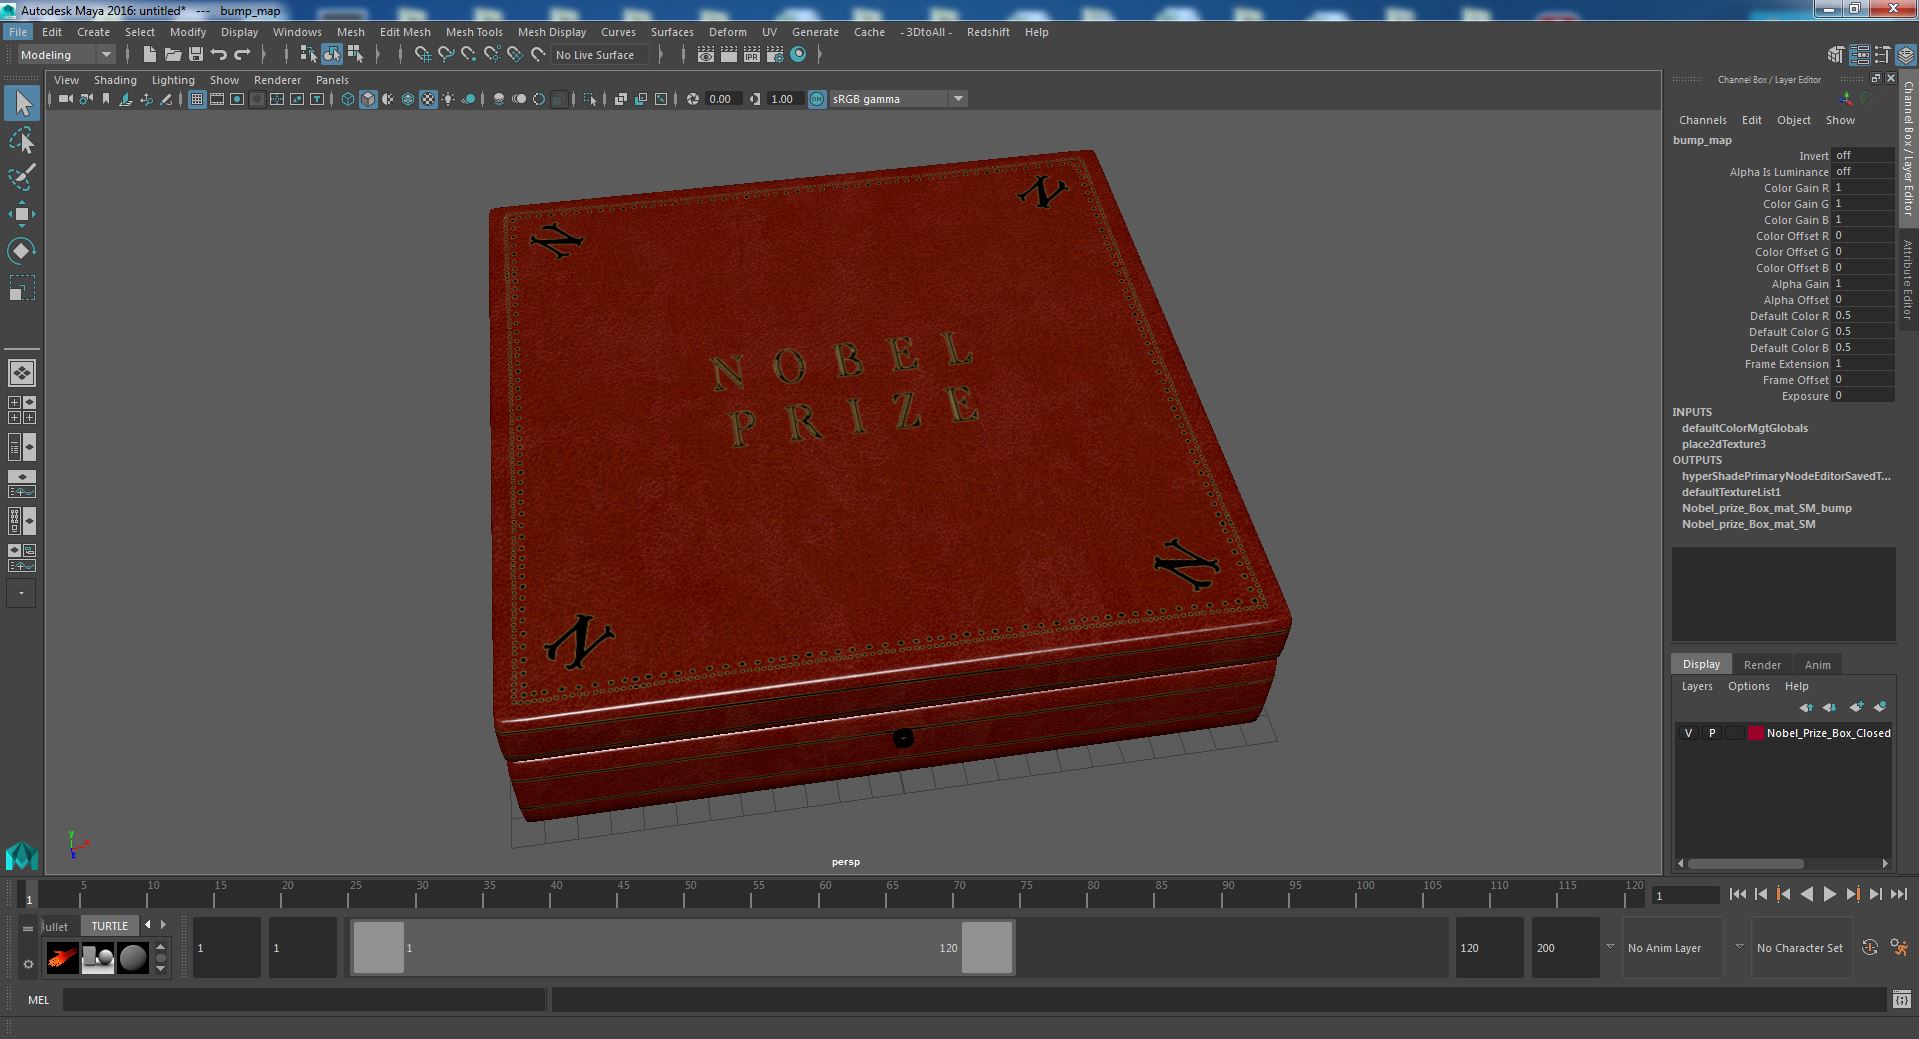
Task: Toggle wireframe shading cube
Action: coord(347,99)
